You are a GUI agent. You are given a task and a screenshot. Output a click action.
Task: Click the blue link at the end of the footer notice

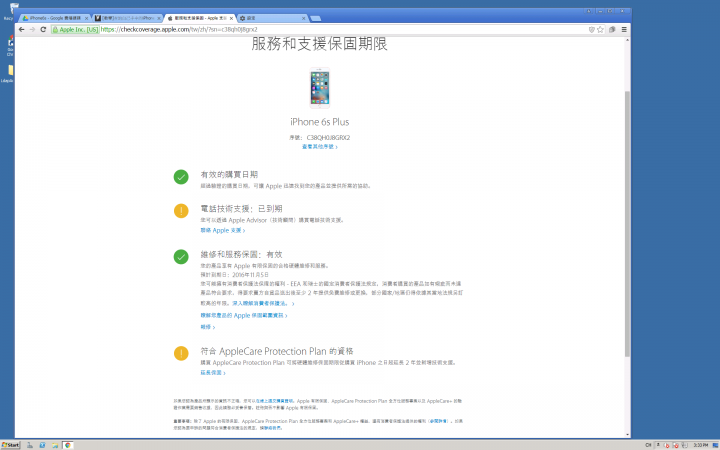pyautogui.click(x=273, y=428)
